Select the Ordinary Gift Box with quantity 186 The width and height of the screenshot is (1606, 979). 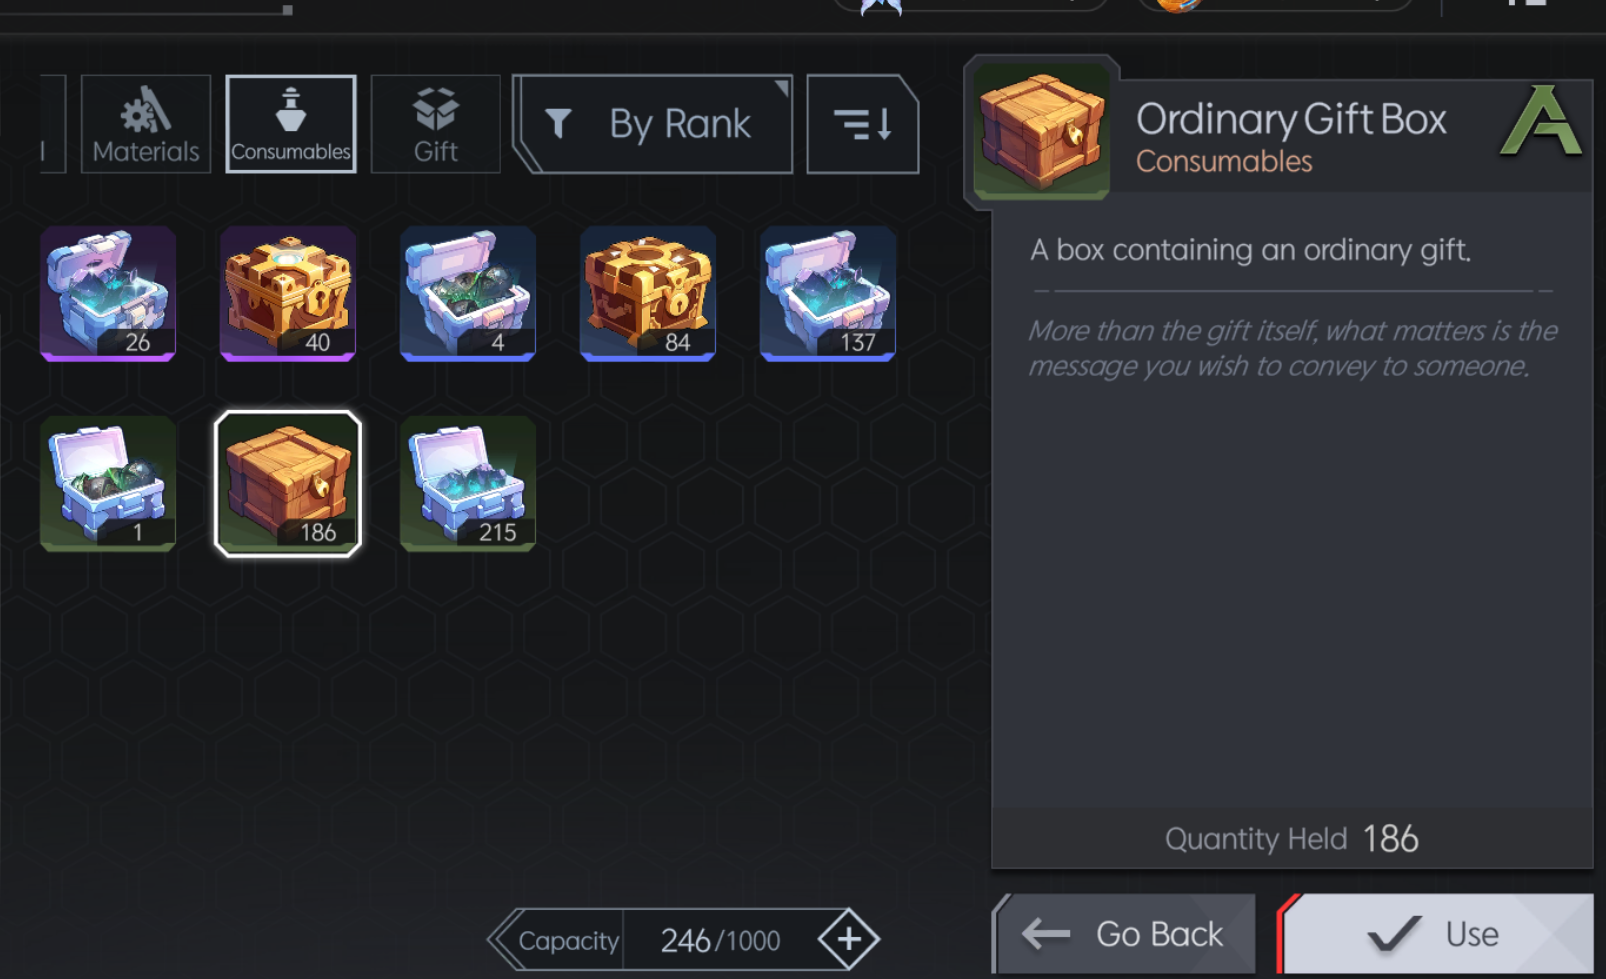pyautogui.click(x=288, y=484)
